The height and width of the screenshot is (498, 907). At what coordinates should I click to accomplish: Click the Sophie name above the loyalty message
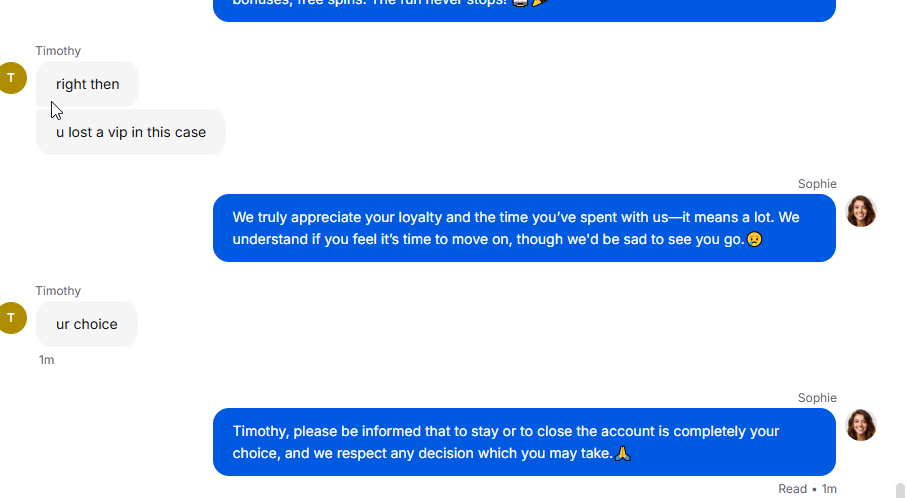coord(817,184)
